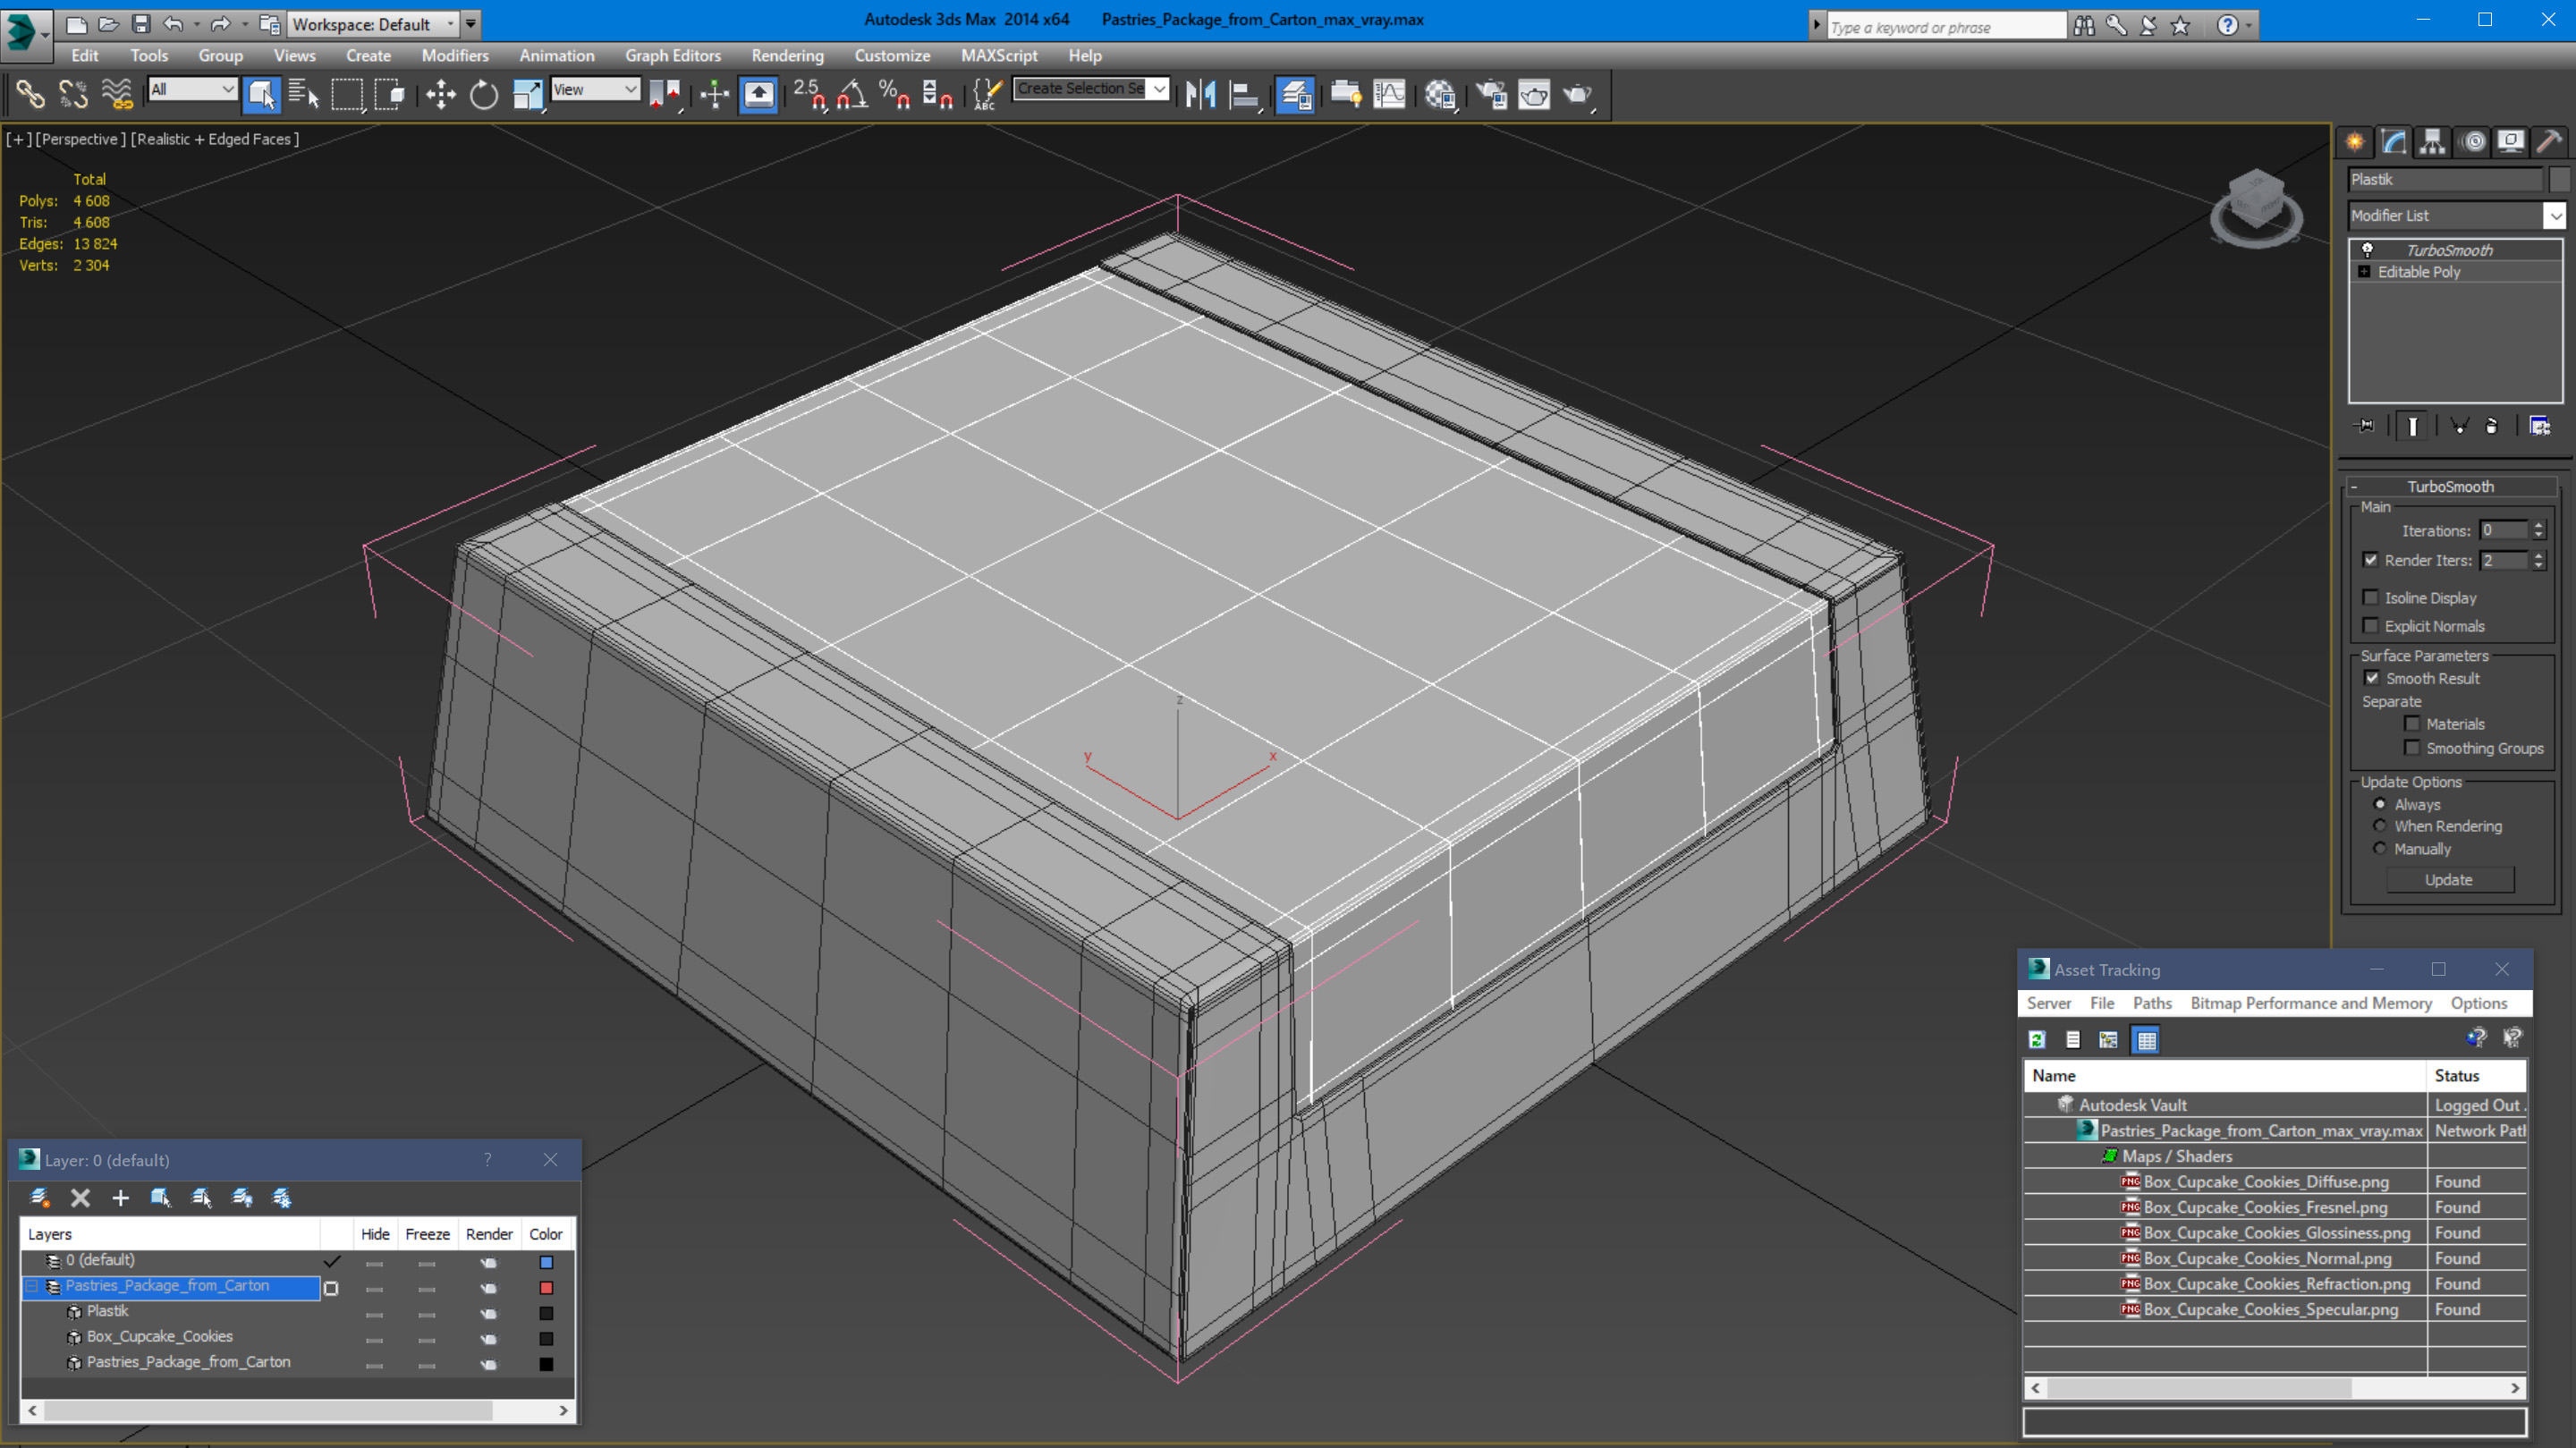Open Render Setup teapot icon

[1491, 94]
